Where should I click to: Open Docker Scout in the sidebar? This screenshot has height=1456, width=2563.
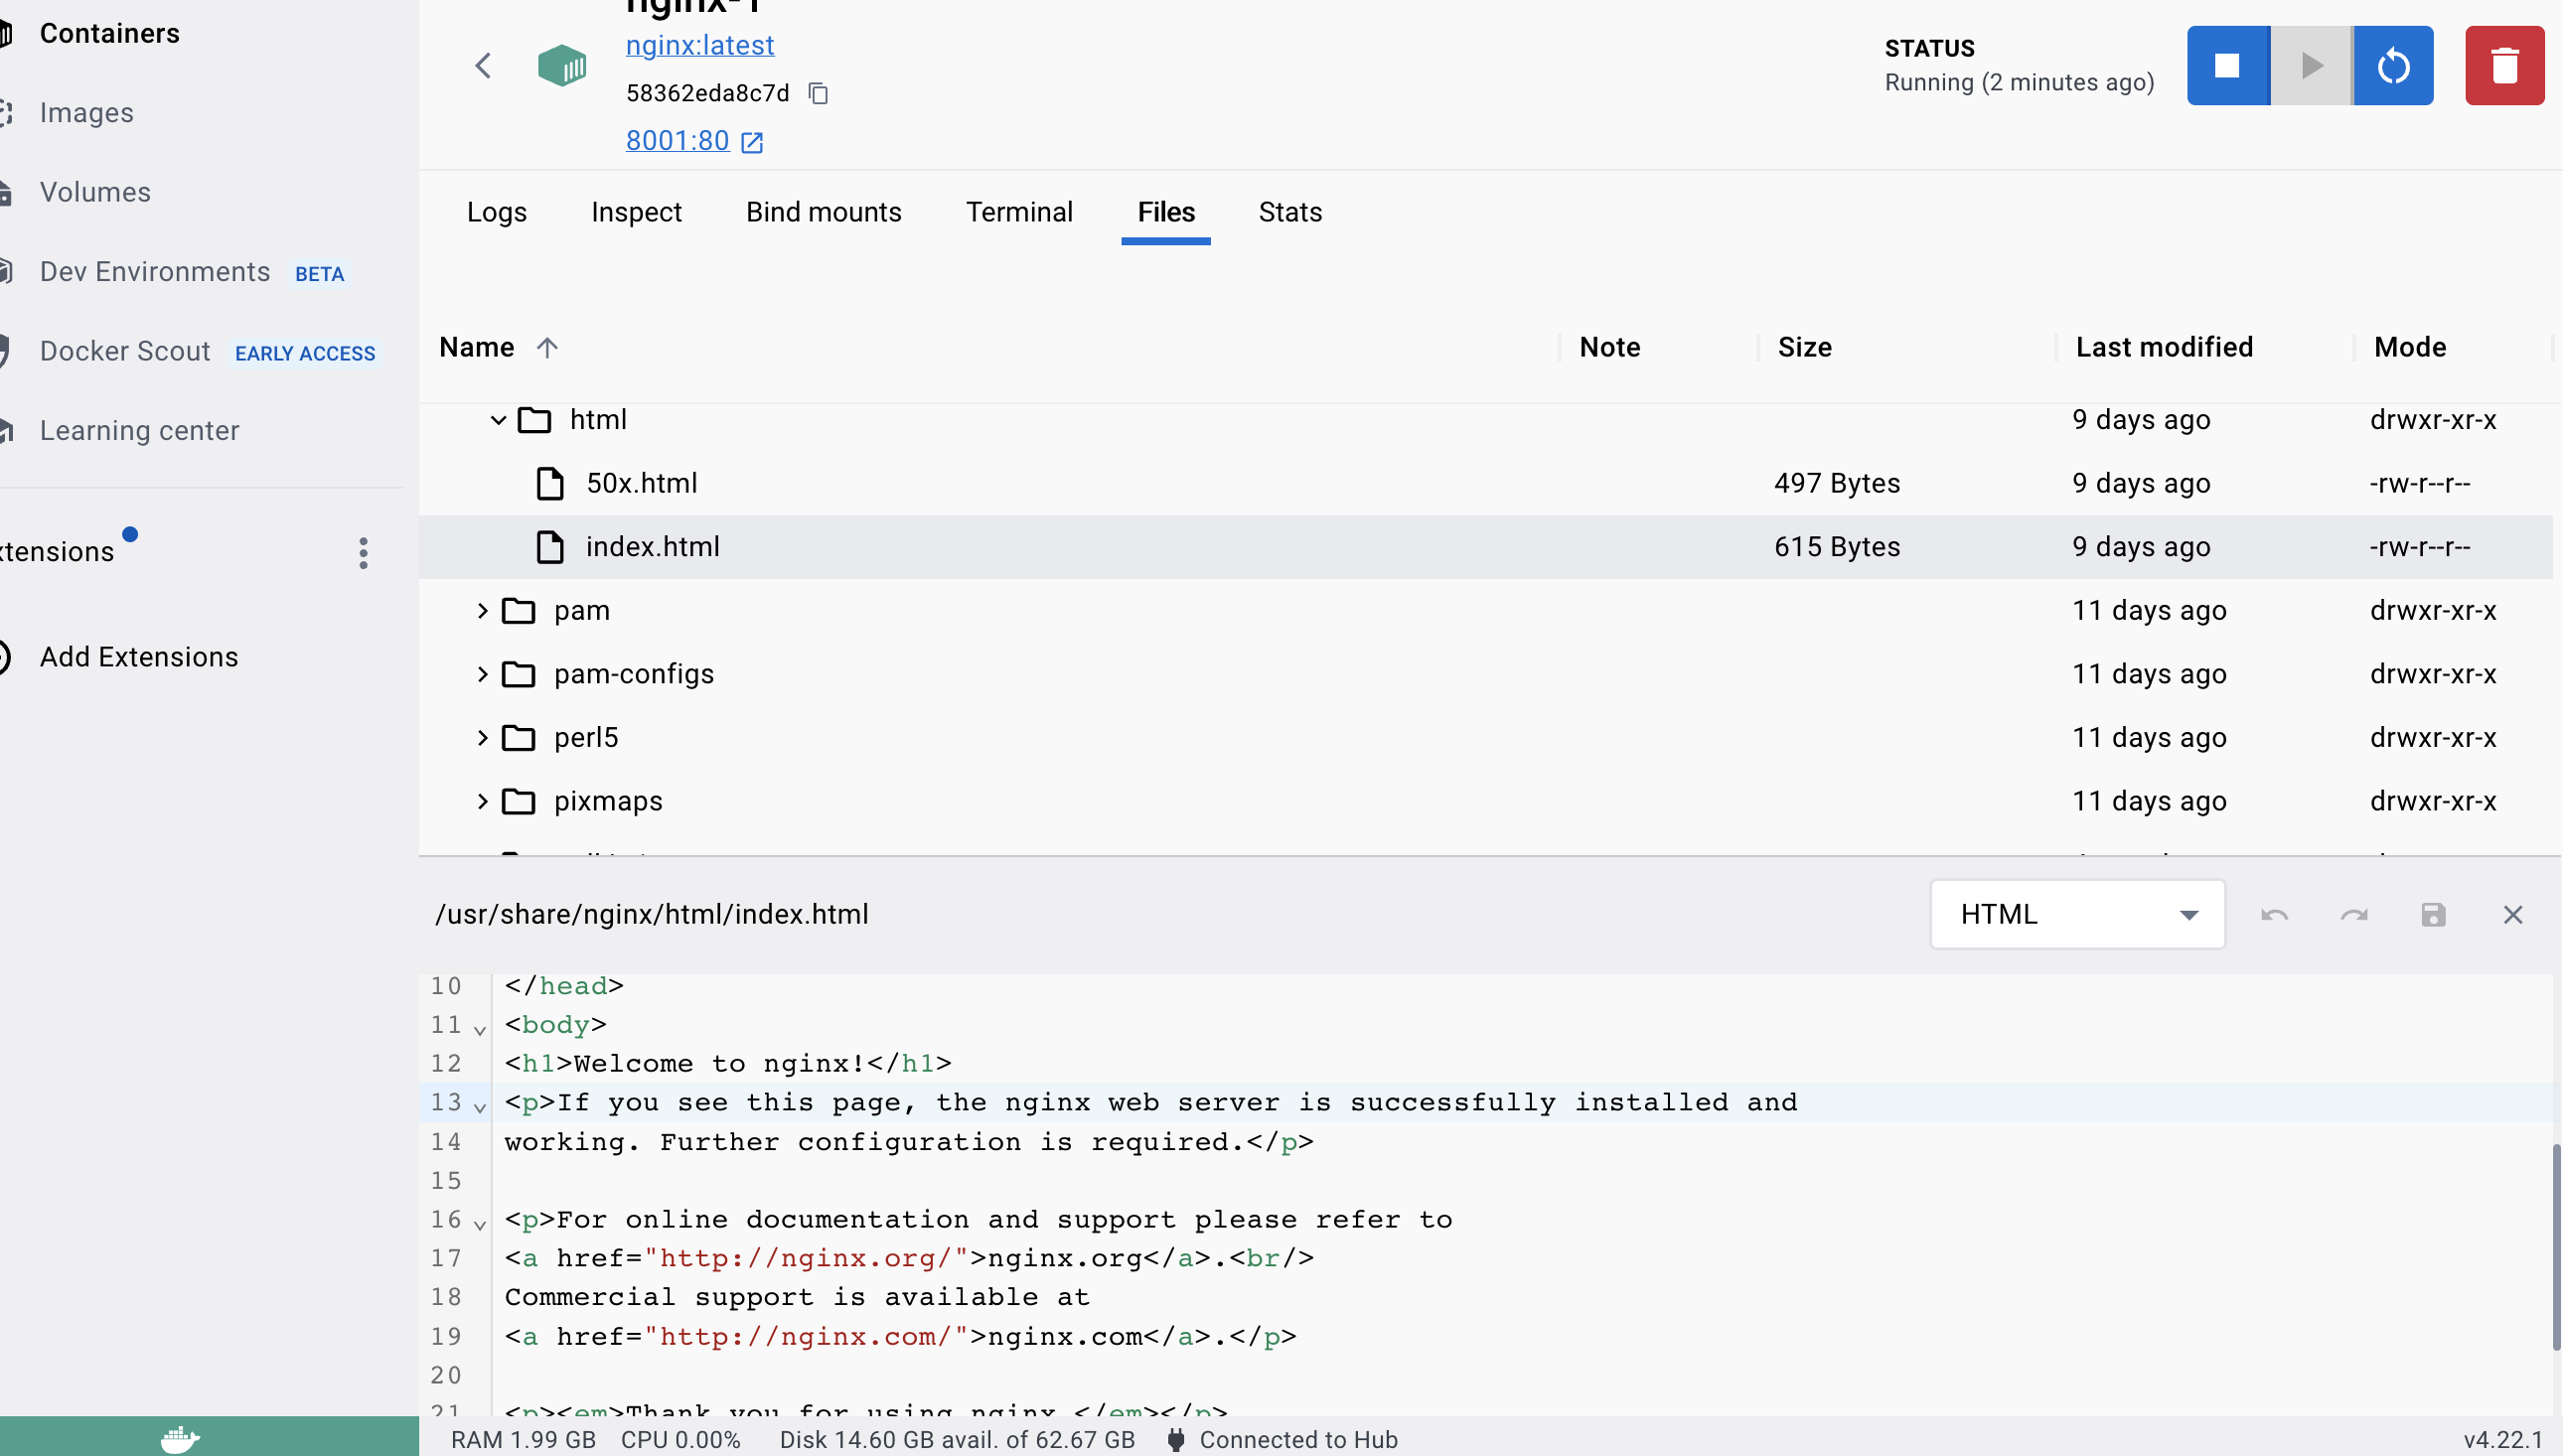coord(125,351)
